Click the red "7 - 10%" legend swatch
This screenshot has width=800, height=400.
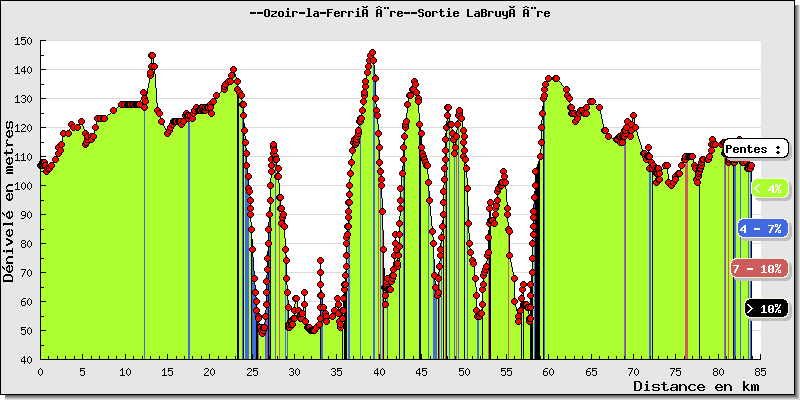757,268
